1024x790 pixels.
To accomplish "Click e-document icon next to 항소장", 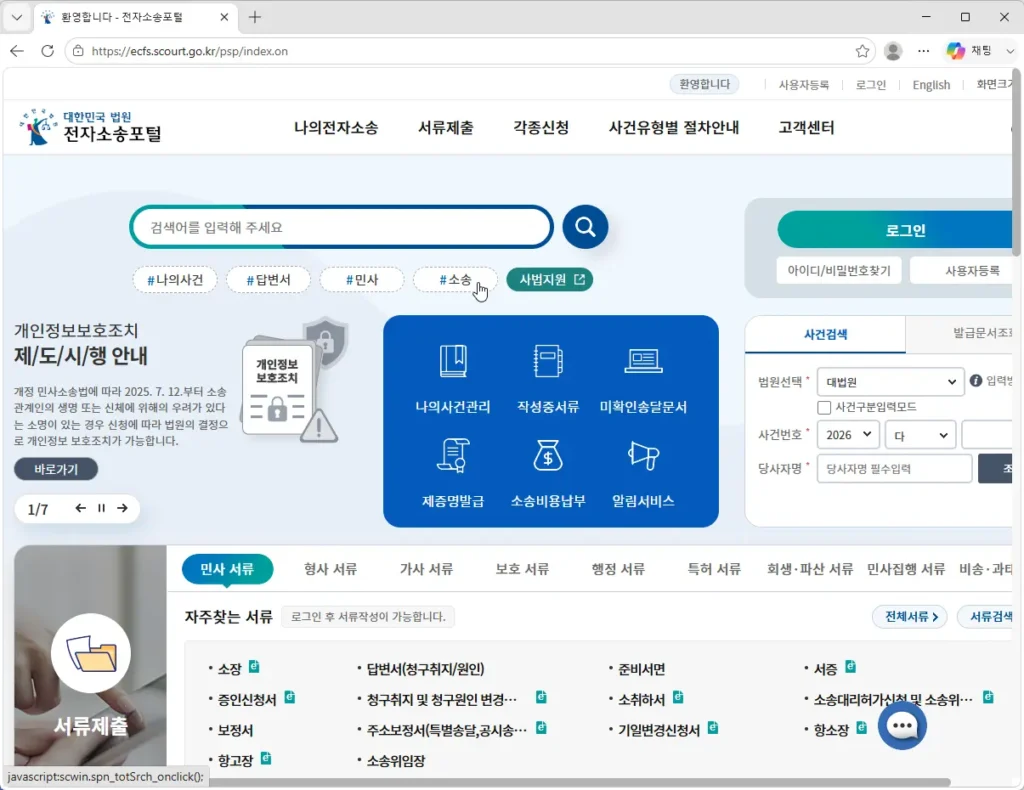I will tap(861, 727).
